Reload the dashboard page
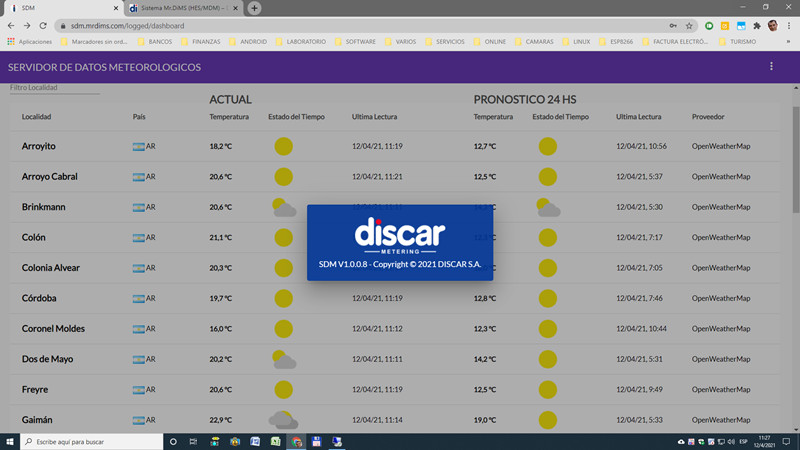The height and width of the screenshot is (450, 800). click(x=43, y=26)
